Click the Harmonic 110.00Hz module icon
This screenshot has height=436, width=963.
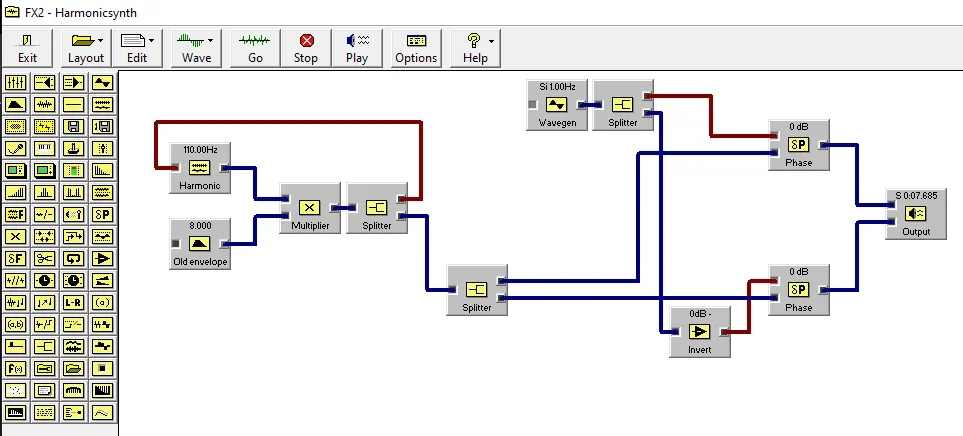(x=200, y=167)
